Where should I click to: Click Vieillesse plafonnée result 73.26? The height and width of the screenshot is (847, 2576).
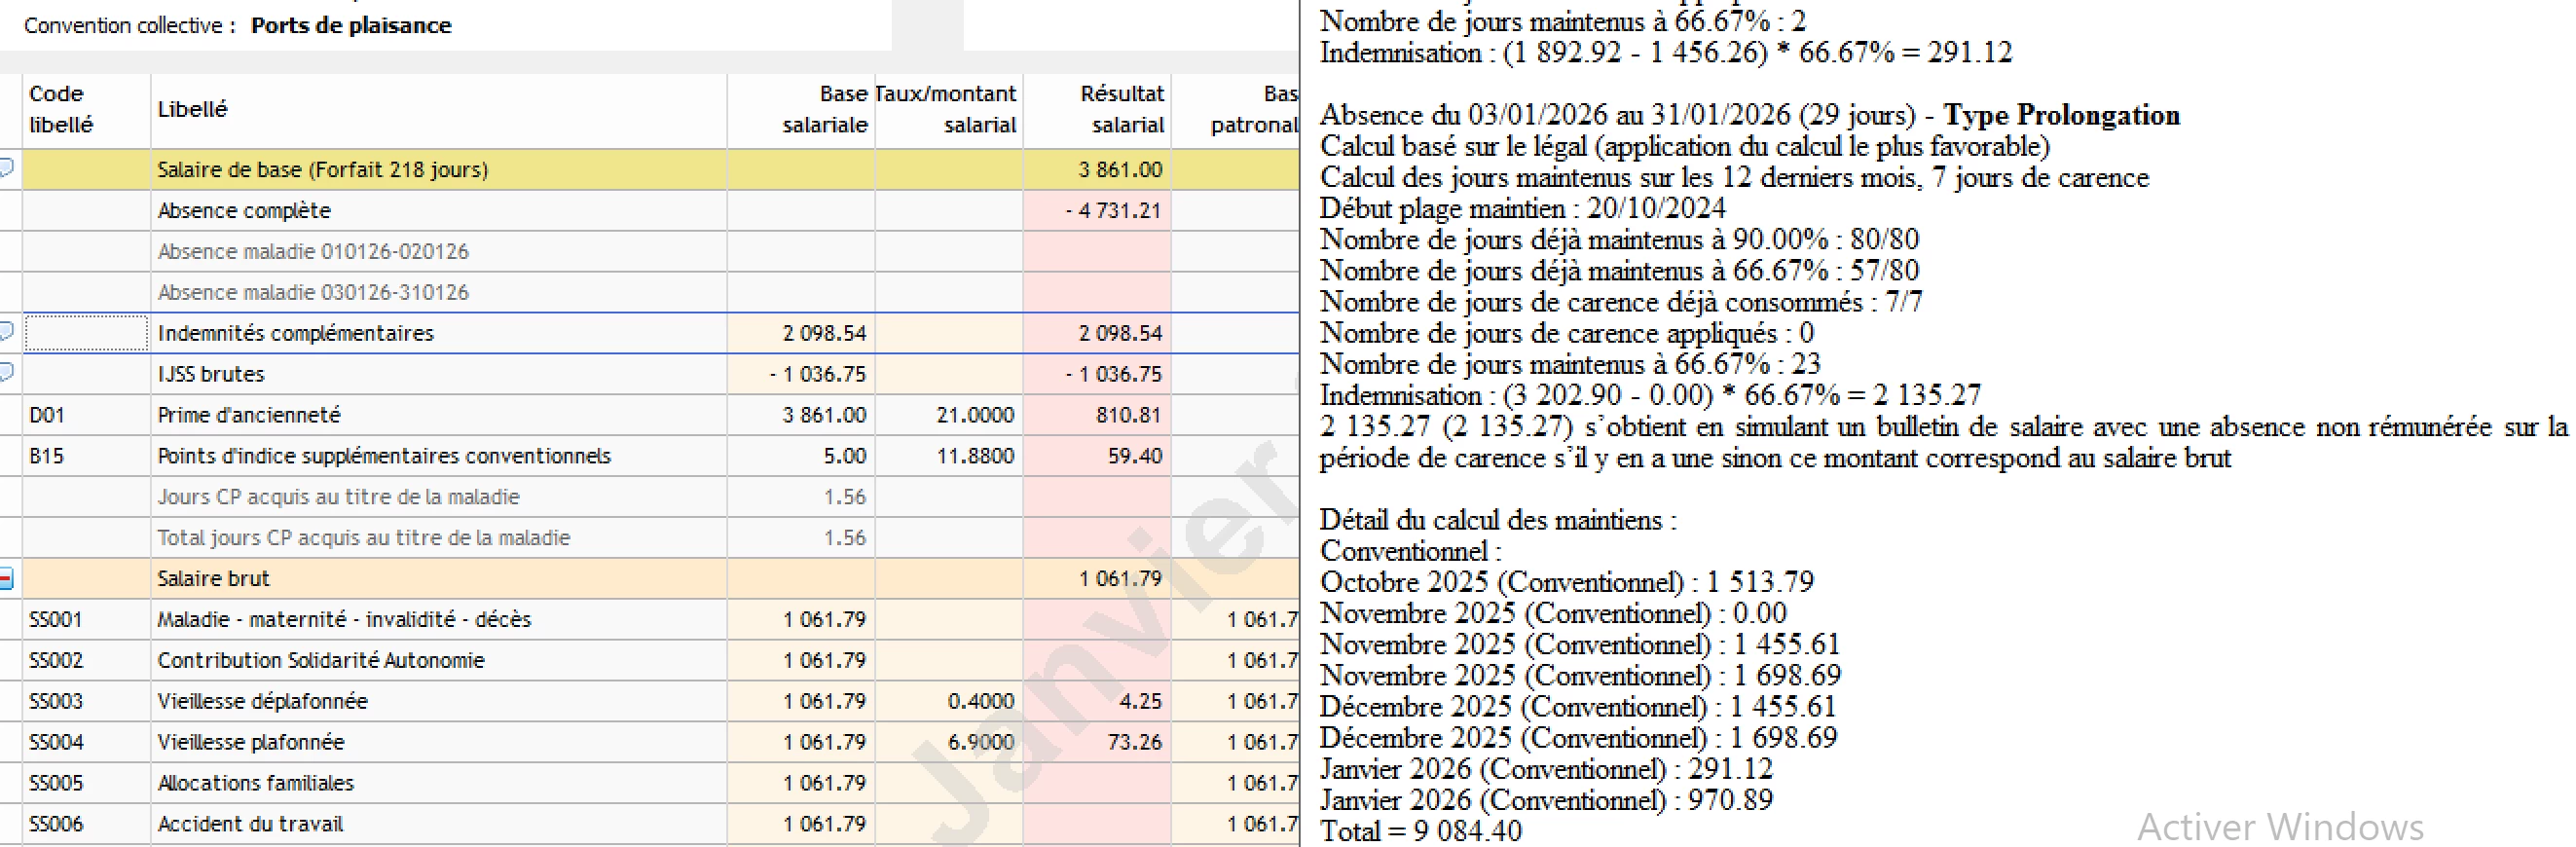coord(1134,743)
